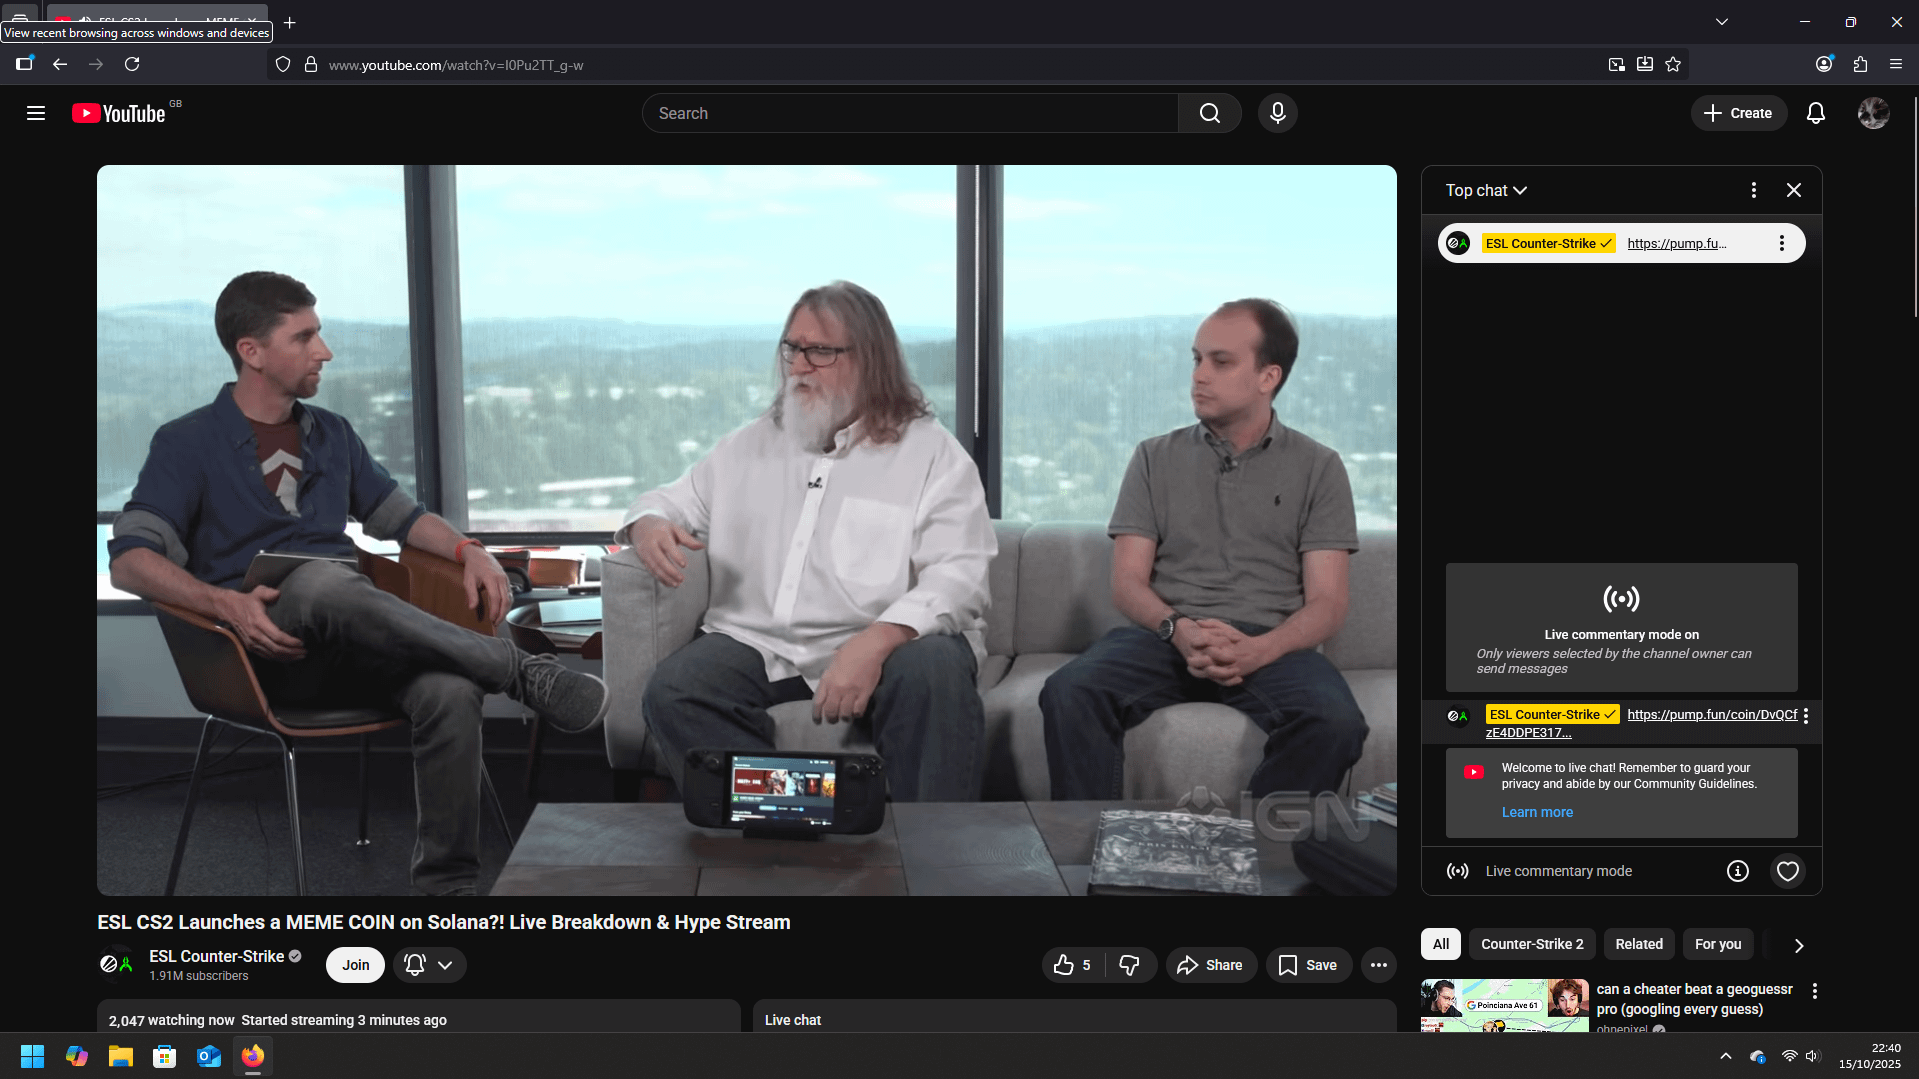Open the Wi-Fi network tray icon
The width and height of the screenshot is (1919, 1079).
coord(1789,1056)
